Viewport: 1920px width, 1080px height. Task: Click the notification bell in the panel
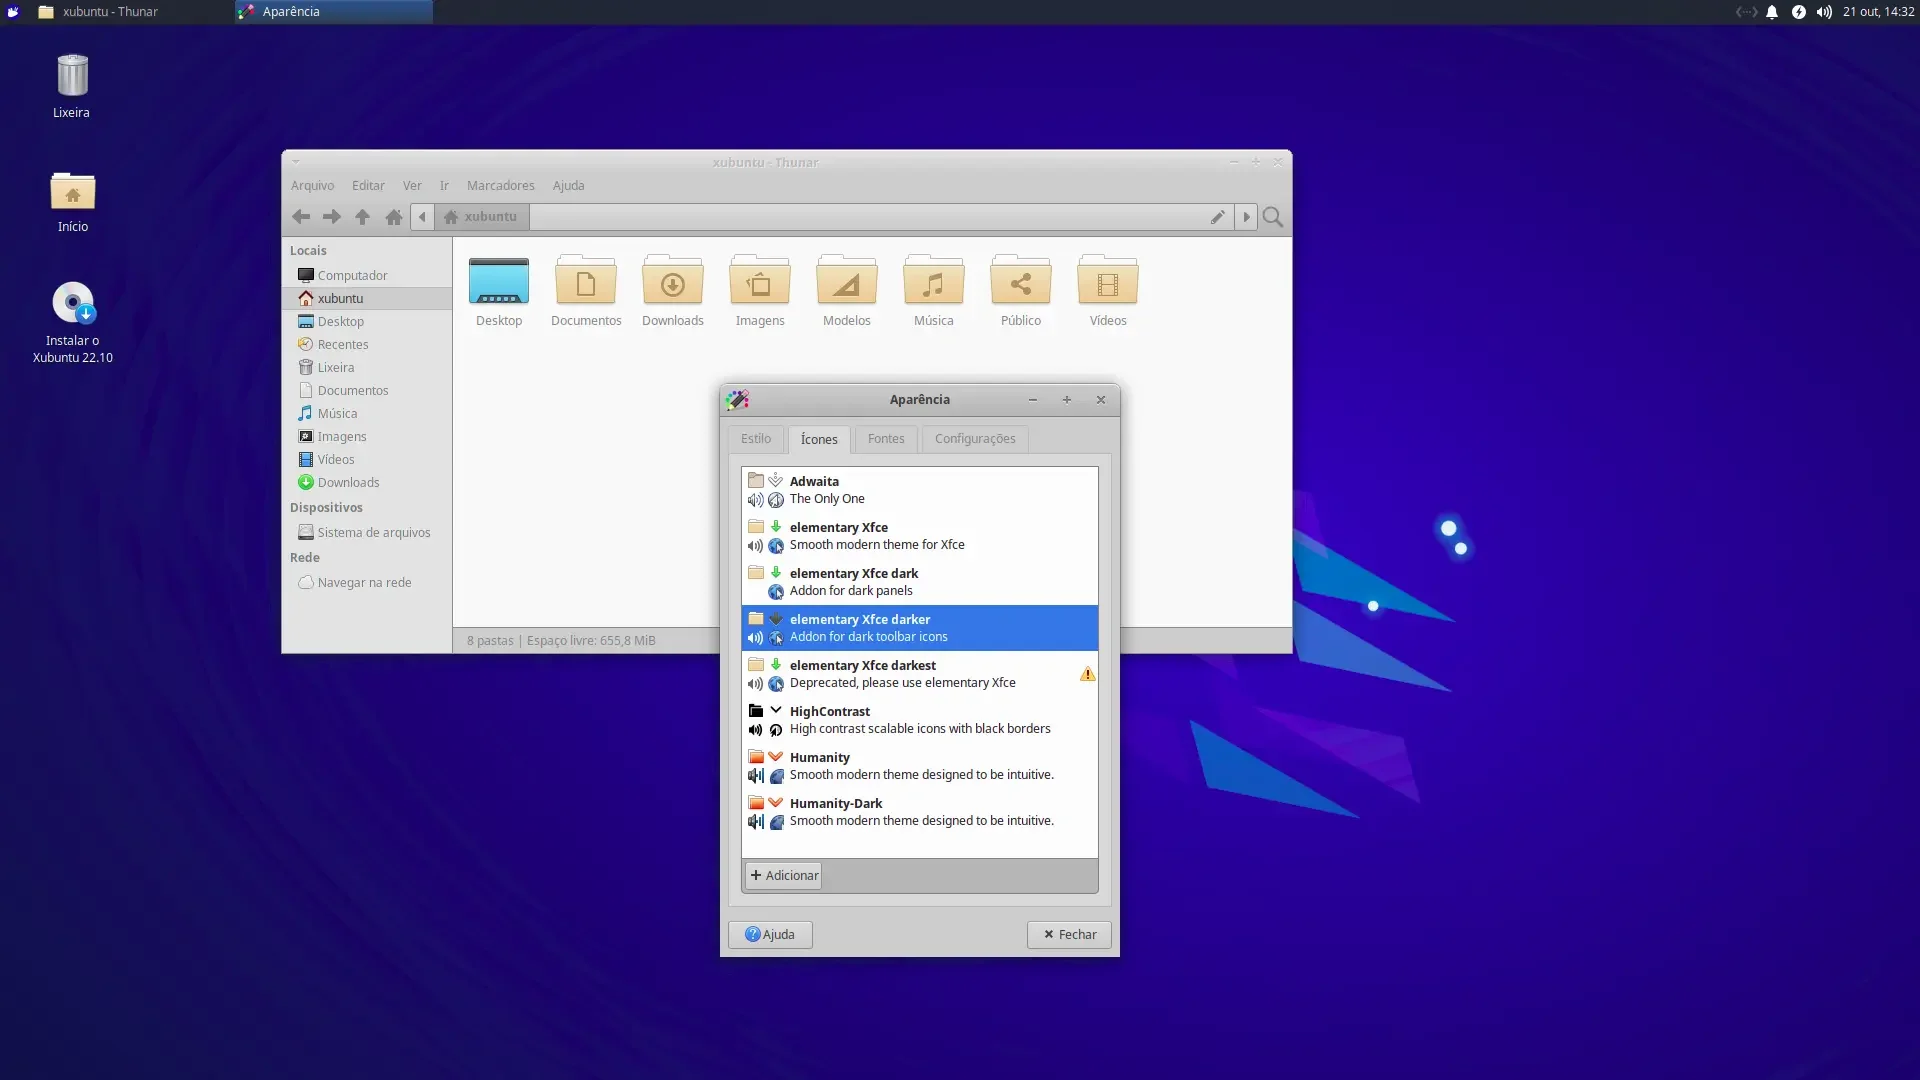pyautogui.click(x=1772, y=12)
